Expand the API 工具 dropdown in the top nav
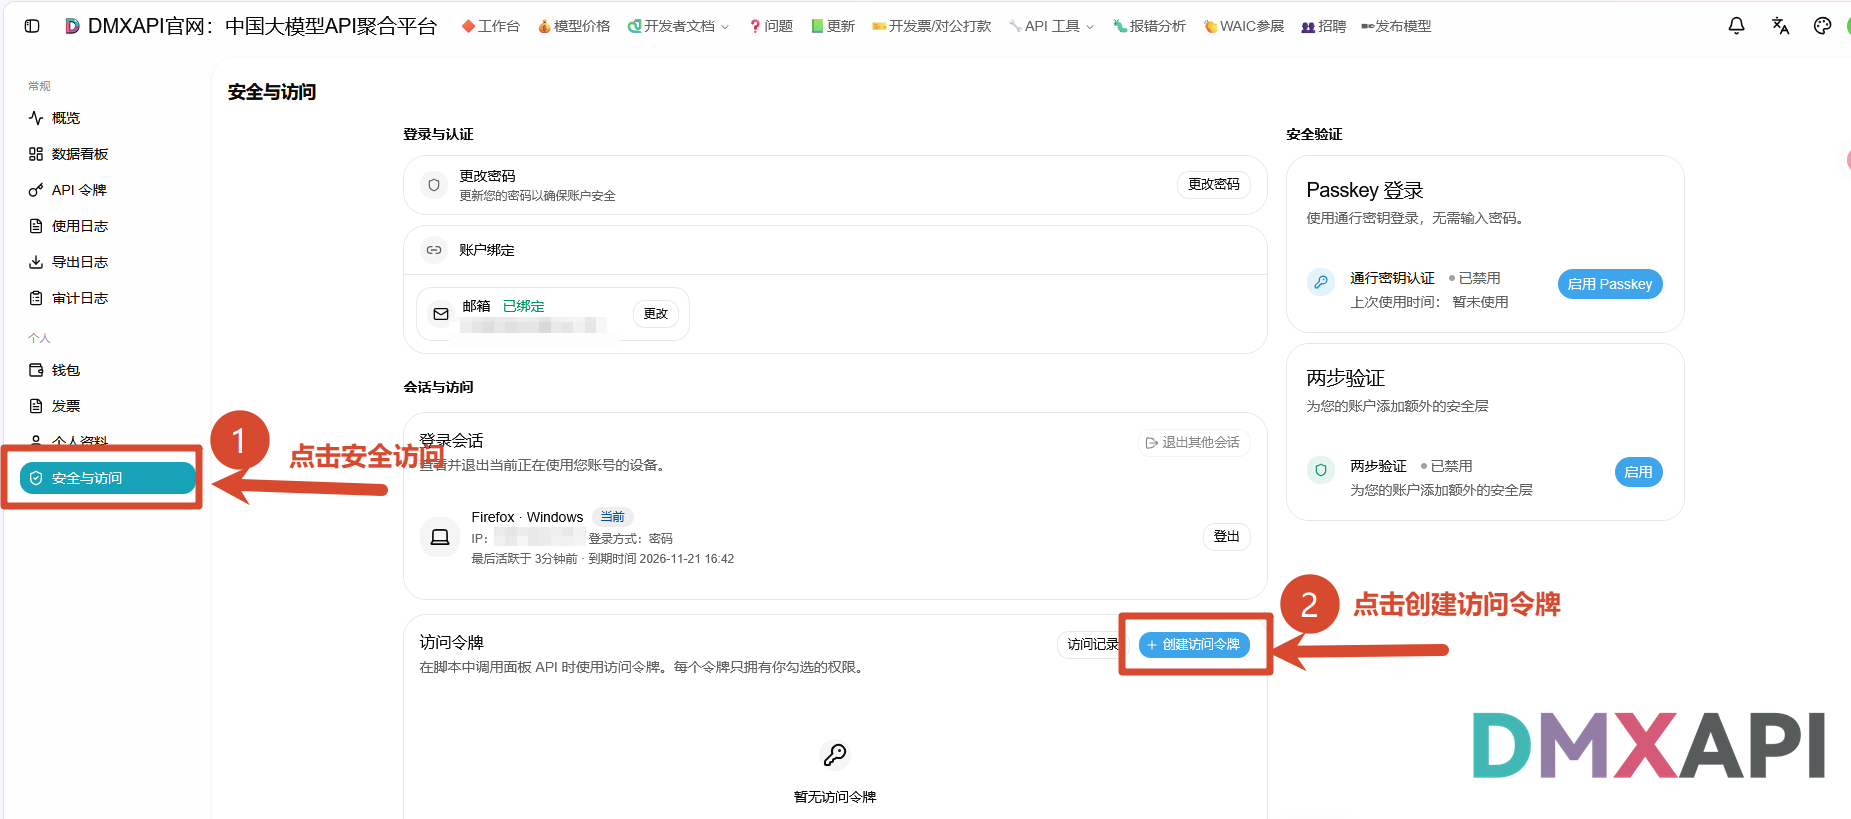This screenshot has width=1851, height=819. [1051, 26]
